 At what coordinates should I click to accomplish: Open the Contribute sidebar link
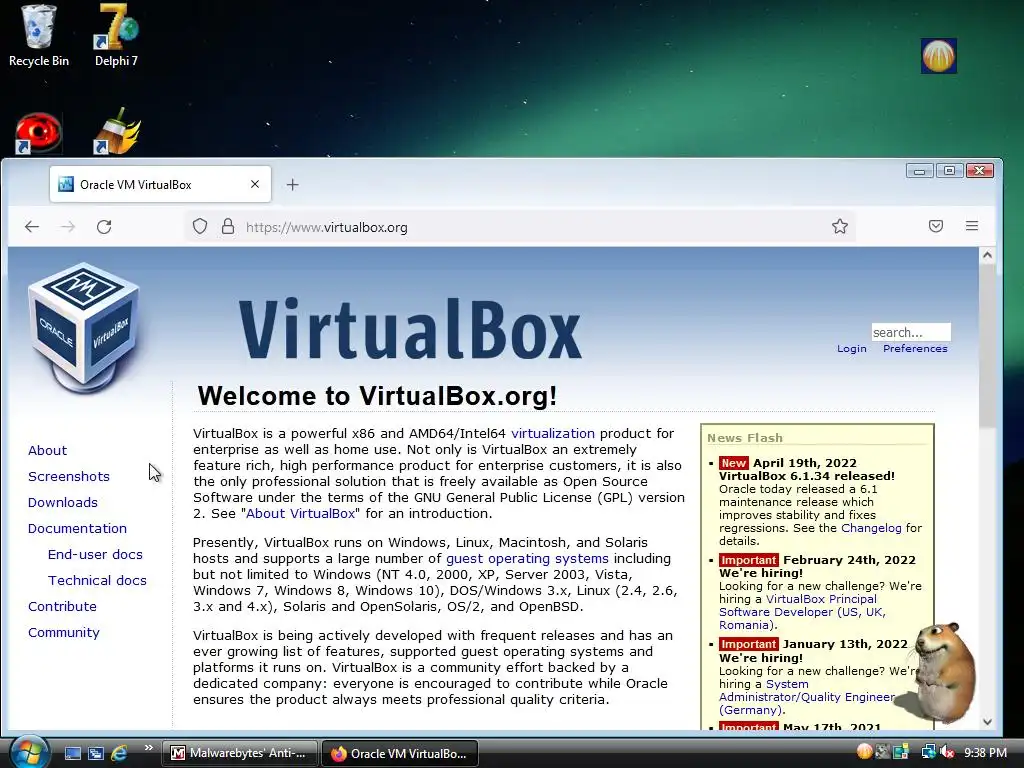tap(62, 607)
